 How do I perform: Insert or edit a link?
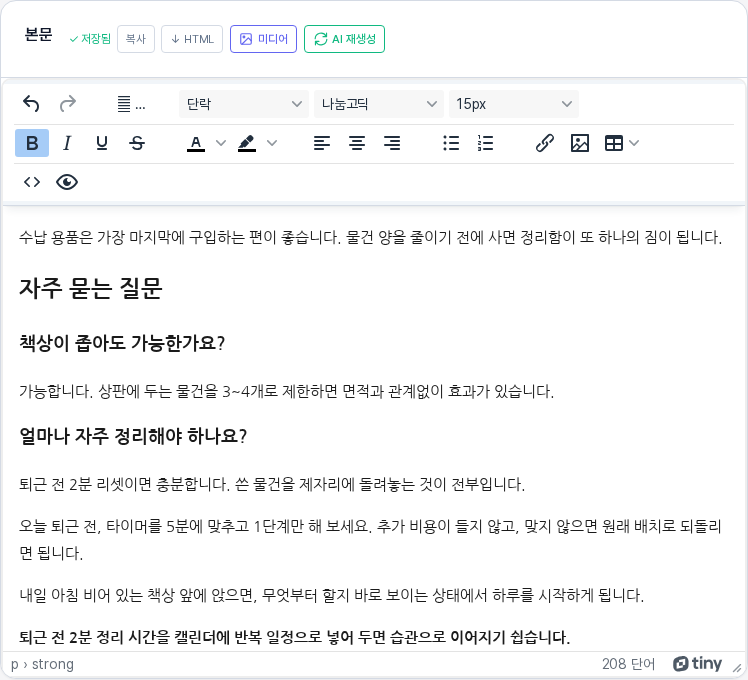click(x=544, y=143)
